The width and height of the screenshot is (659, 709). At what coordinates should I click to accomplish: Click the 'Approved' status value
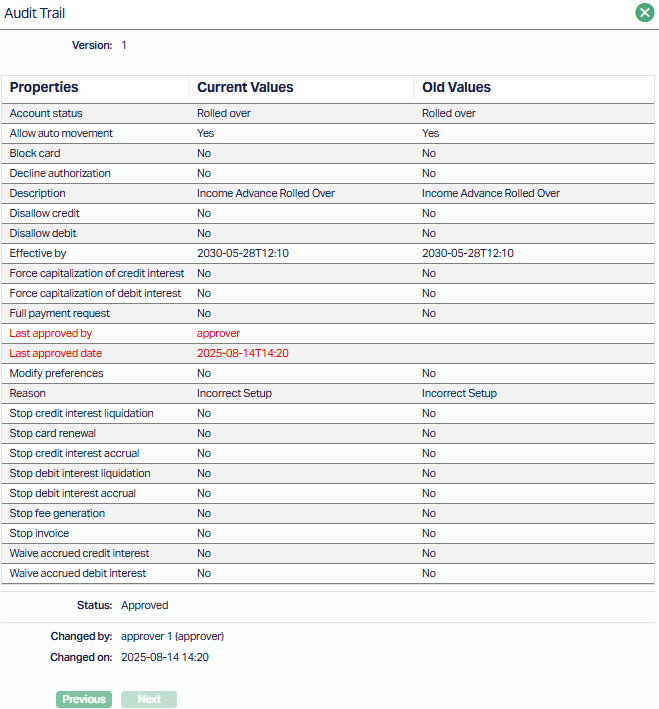click(x=144, y=605)
